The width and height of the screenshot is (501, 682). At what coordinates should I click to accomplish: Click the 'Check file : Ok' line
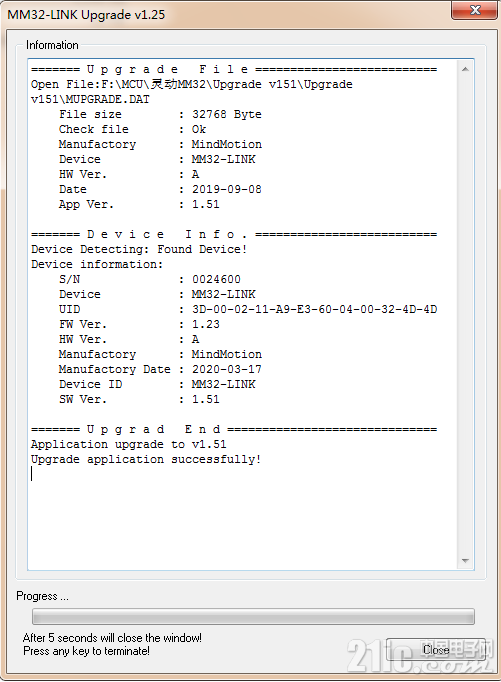[x=133, y=130]
